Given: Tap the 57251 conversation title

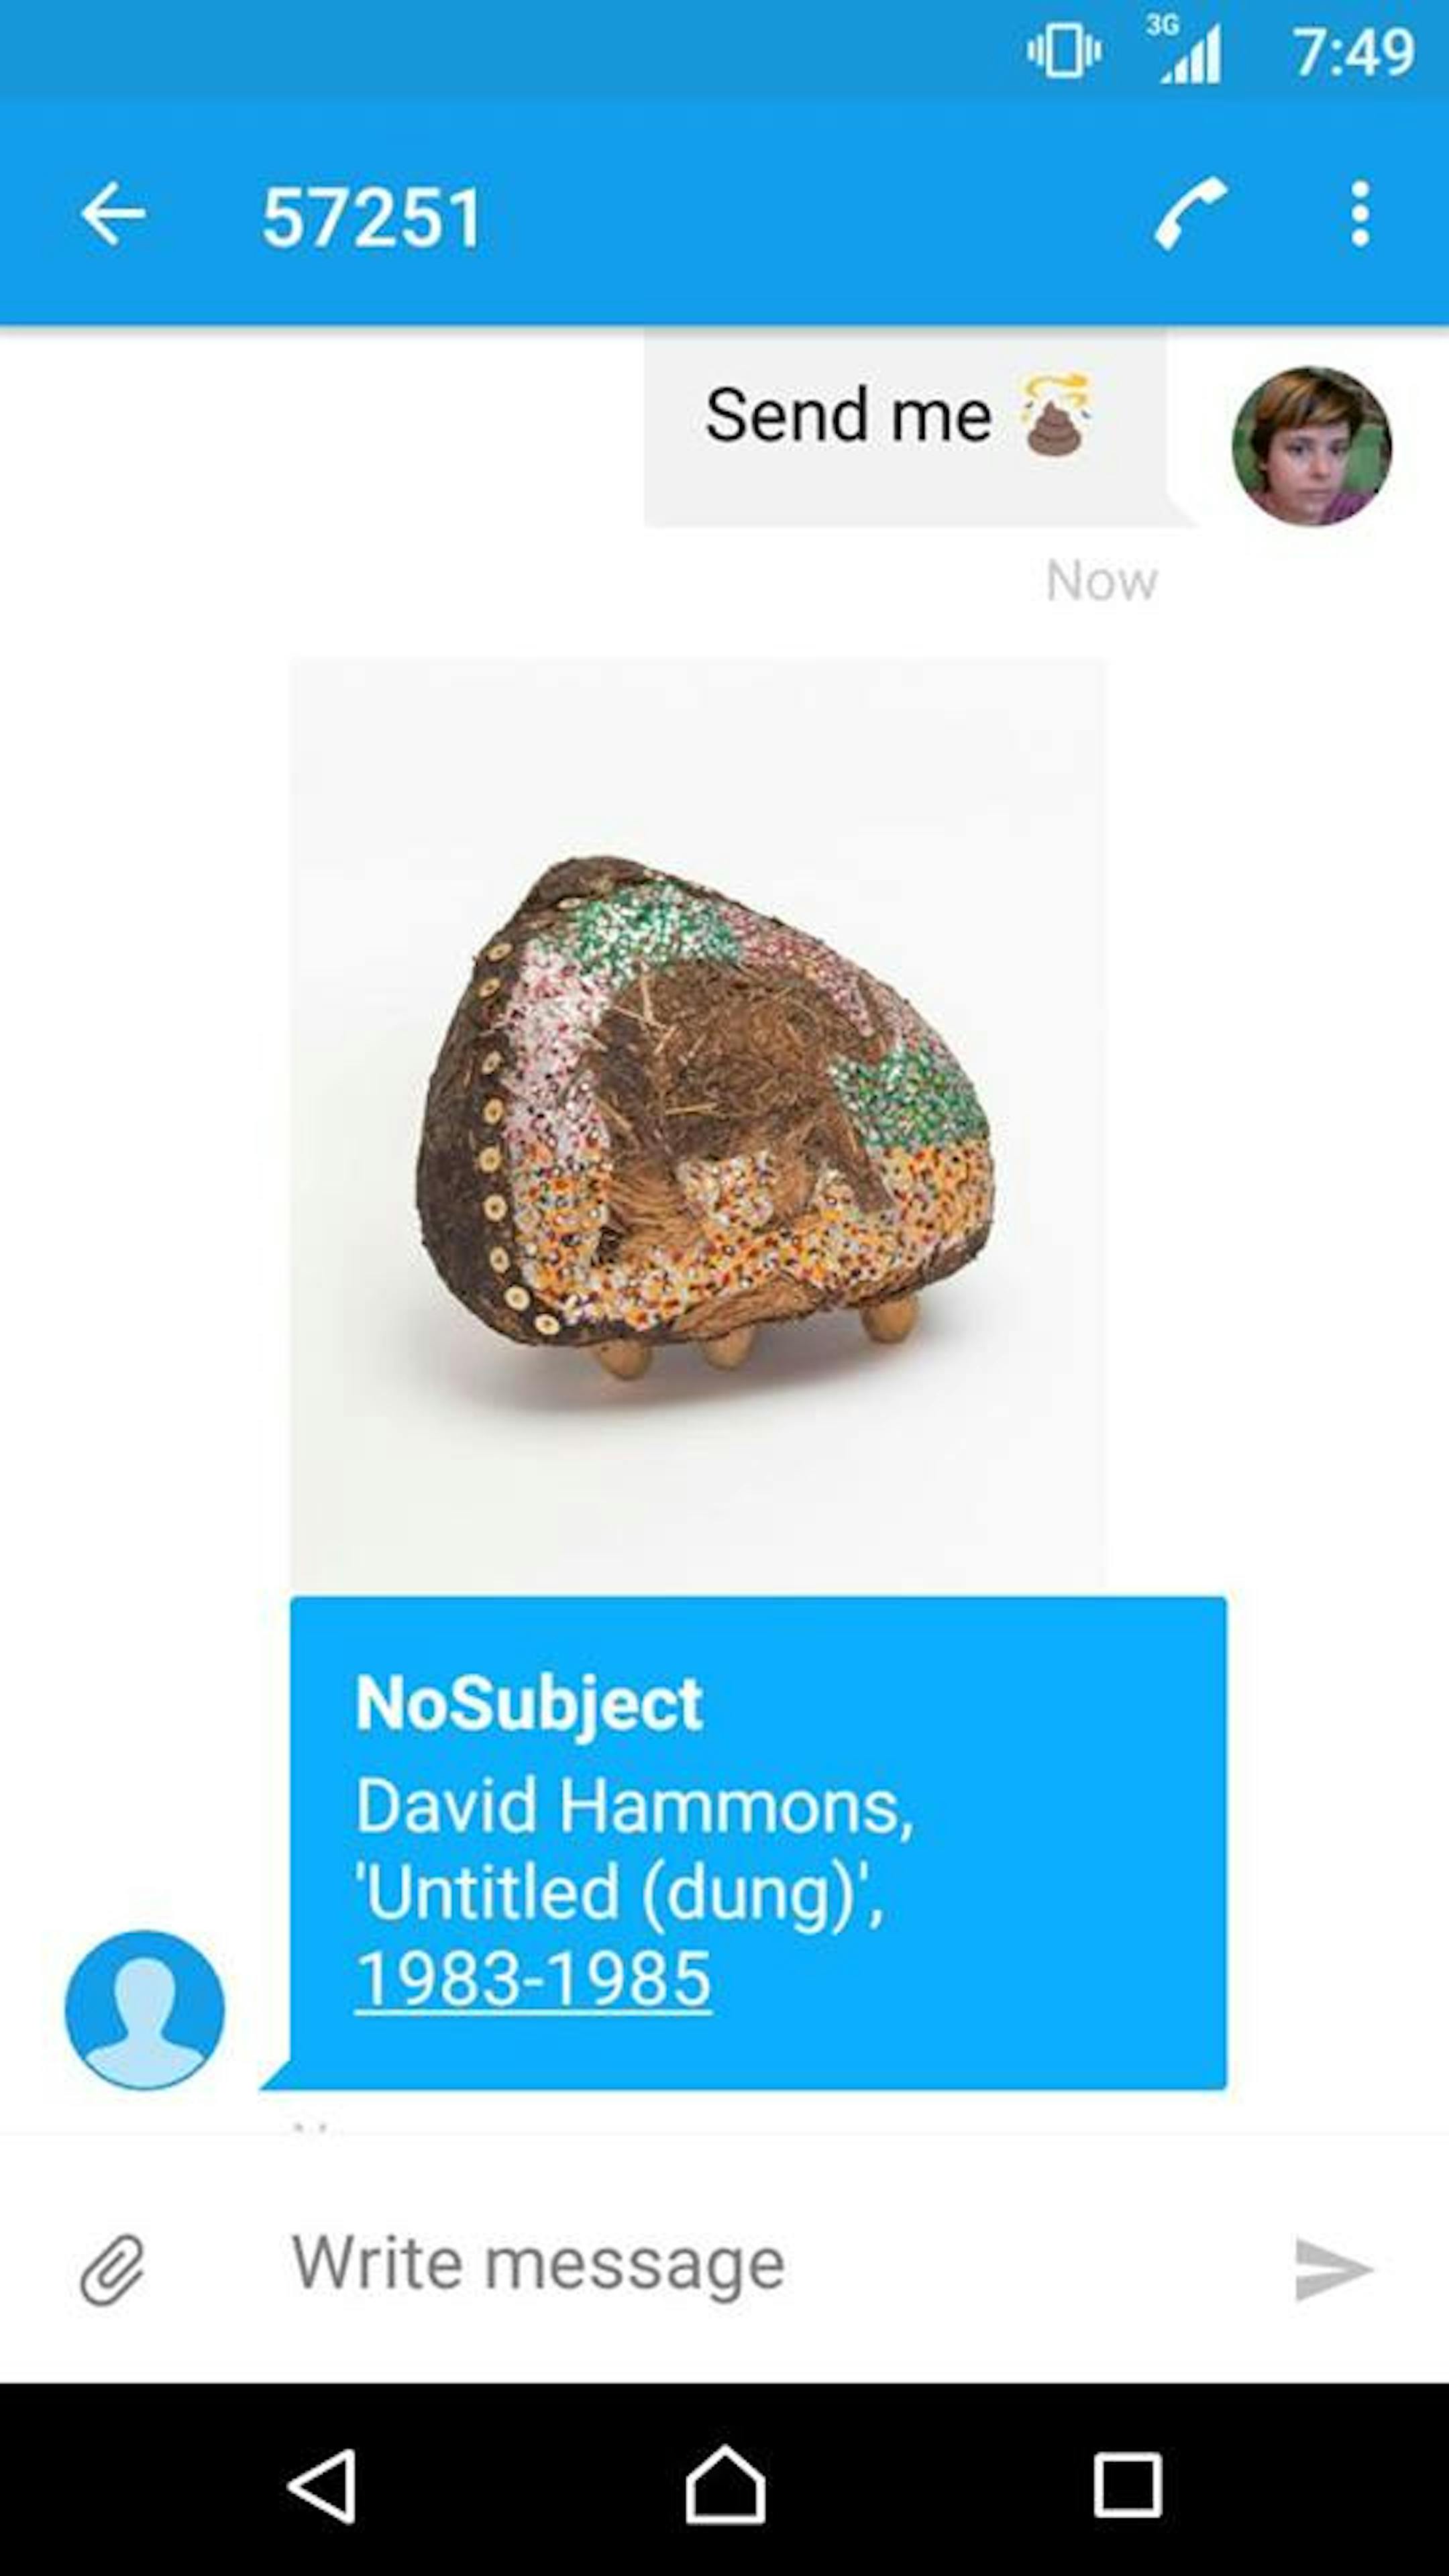Looking at the screenshot, I should coord(372,217).
